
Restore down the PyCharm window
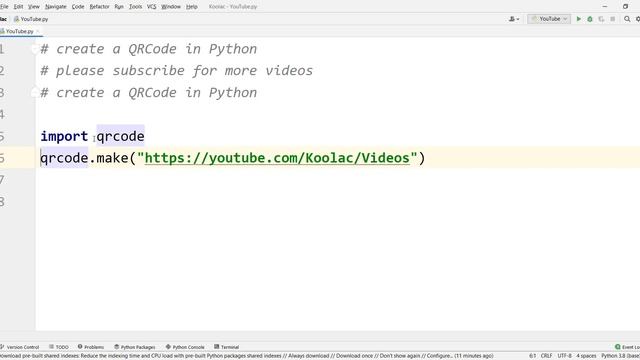[625, 7]
